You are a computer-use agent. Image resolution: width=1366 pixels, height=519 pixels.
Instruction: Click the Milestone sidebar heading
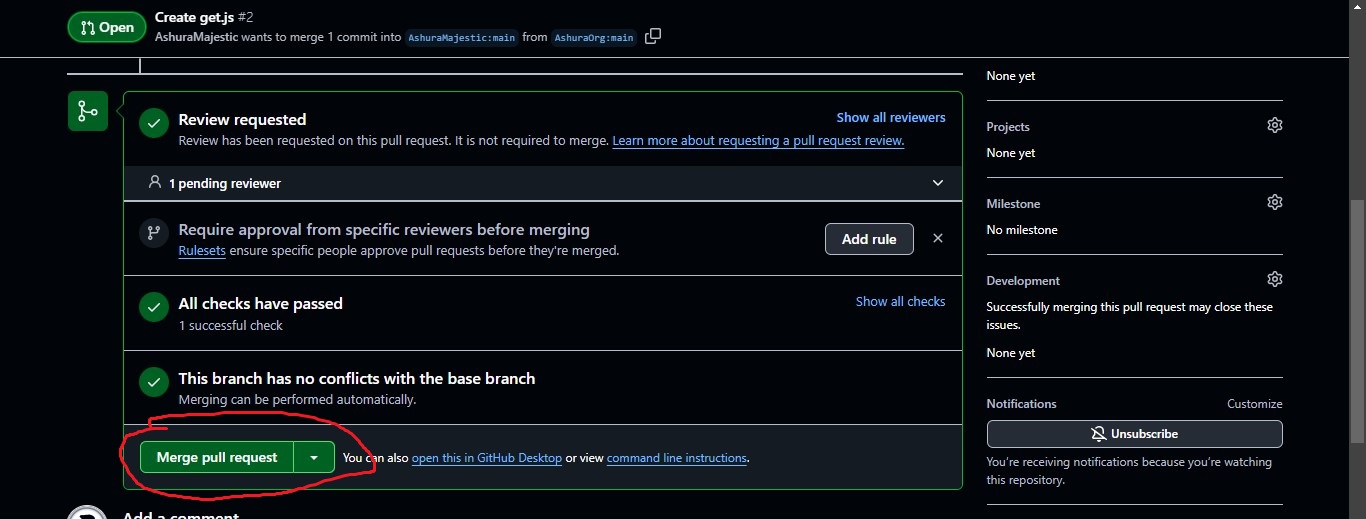(1013, 204)
